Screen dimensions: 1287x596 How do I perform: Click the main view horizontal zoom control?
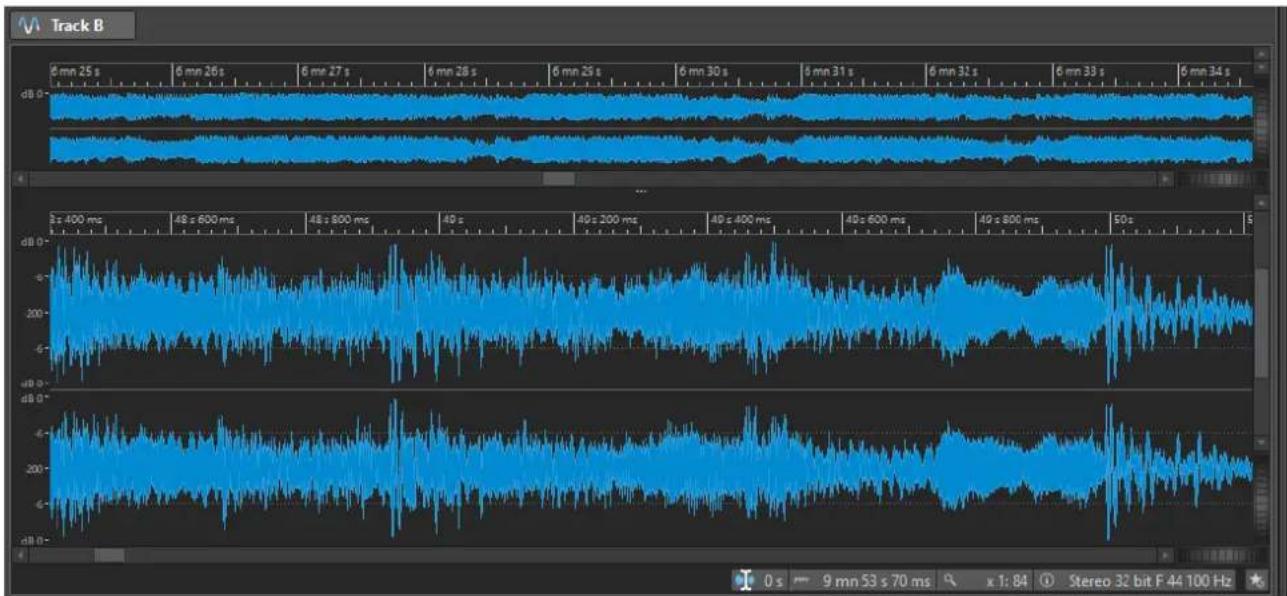(x=1214, y=554)
